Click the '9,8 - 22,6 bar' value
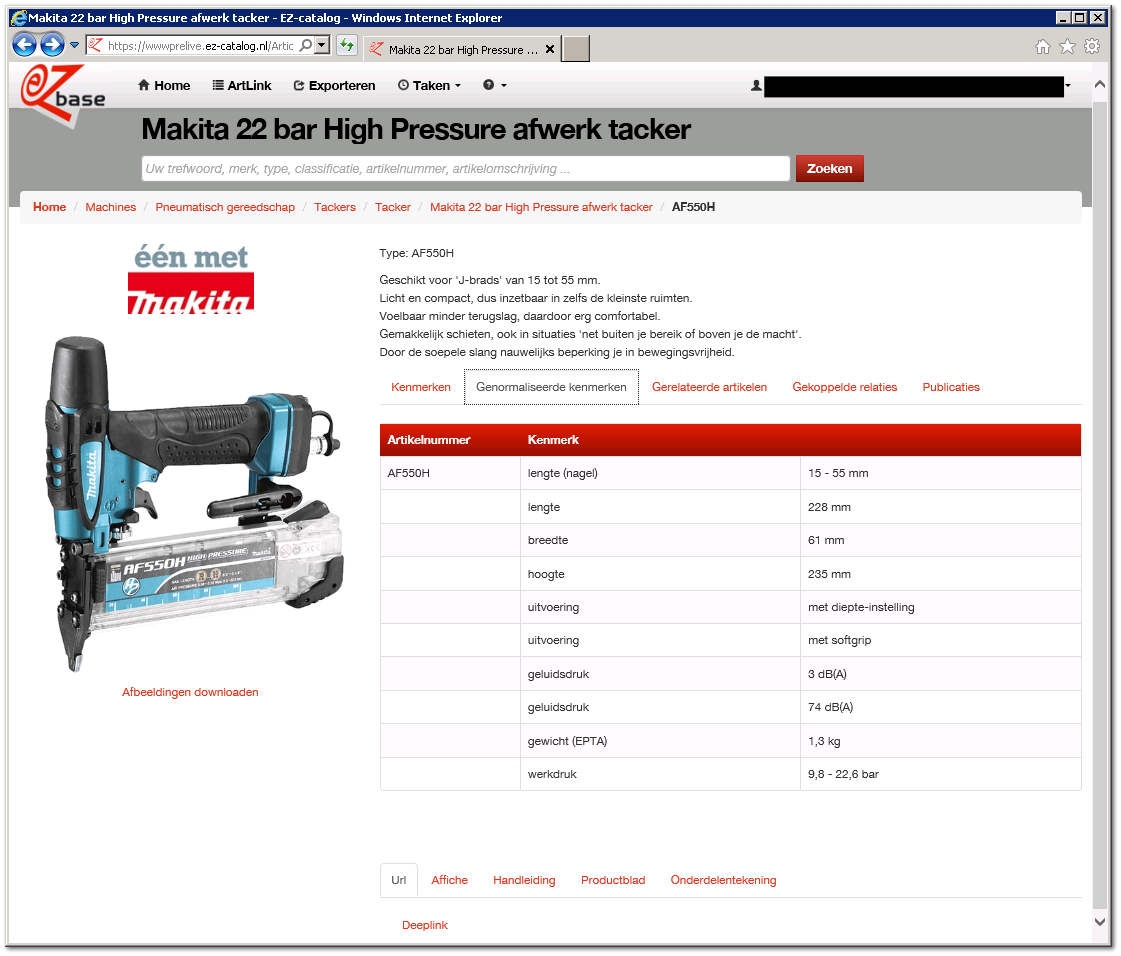1121x956 pixels. point(843,774)
